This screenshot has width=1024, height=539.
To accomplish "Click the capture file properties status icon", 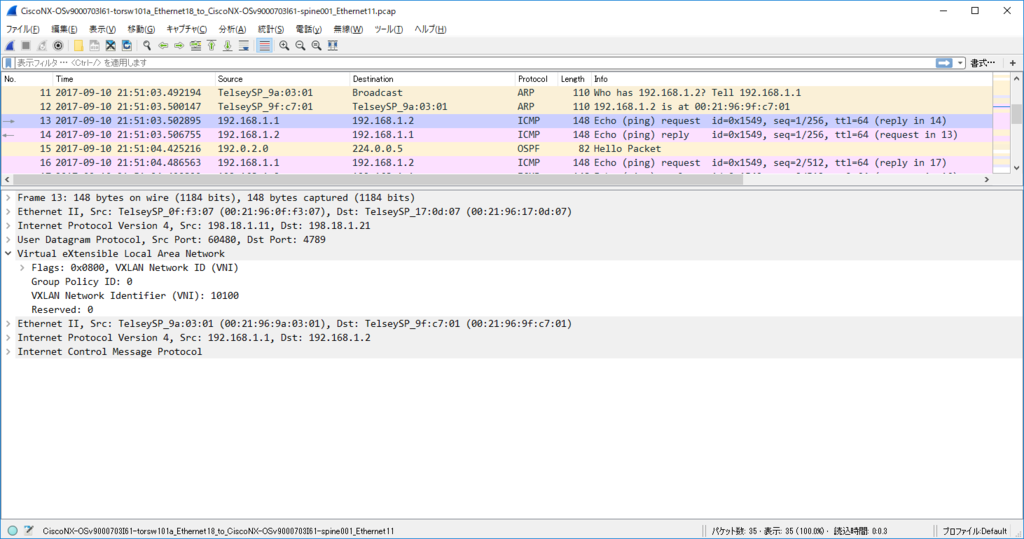I will [x=29, y=531].
